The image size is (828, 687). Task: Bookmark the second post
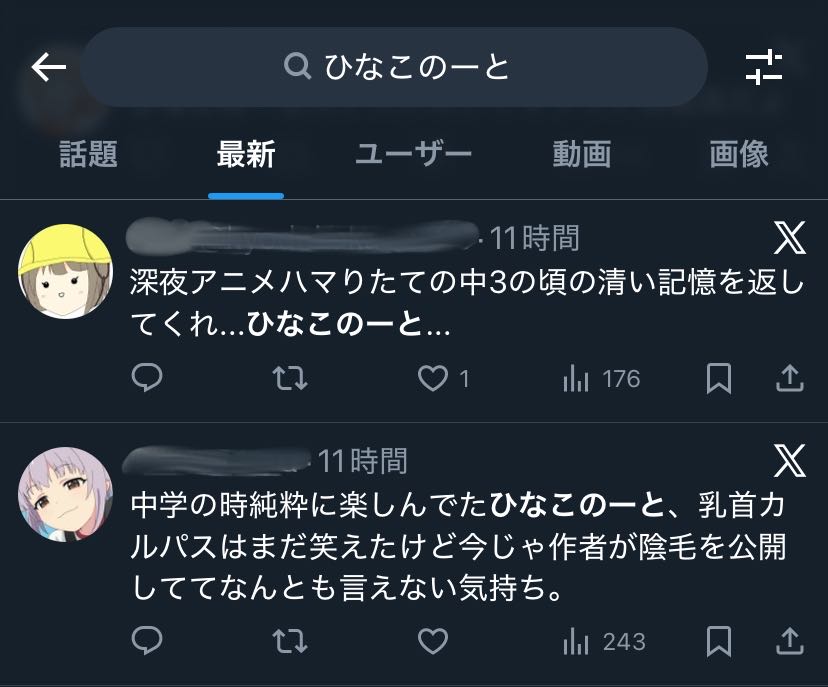[718, 641]
